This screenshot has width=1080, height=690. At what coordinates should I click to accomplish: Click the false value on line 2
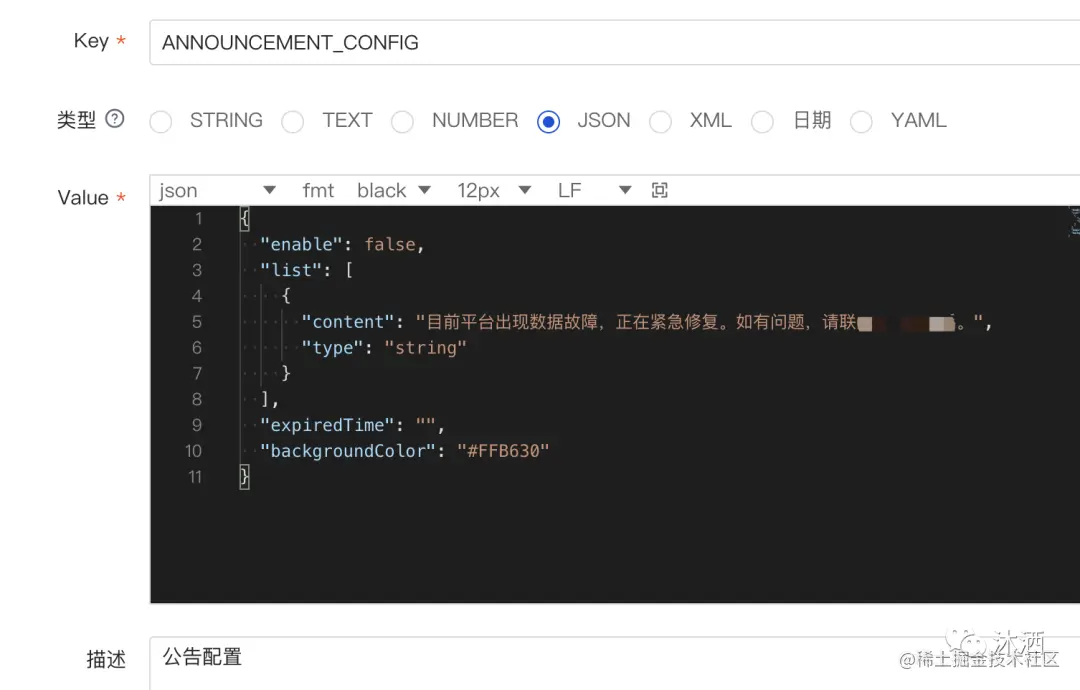pos(390,244)
